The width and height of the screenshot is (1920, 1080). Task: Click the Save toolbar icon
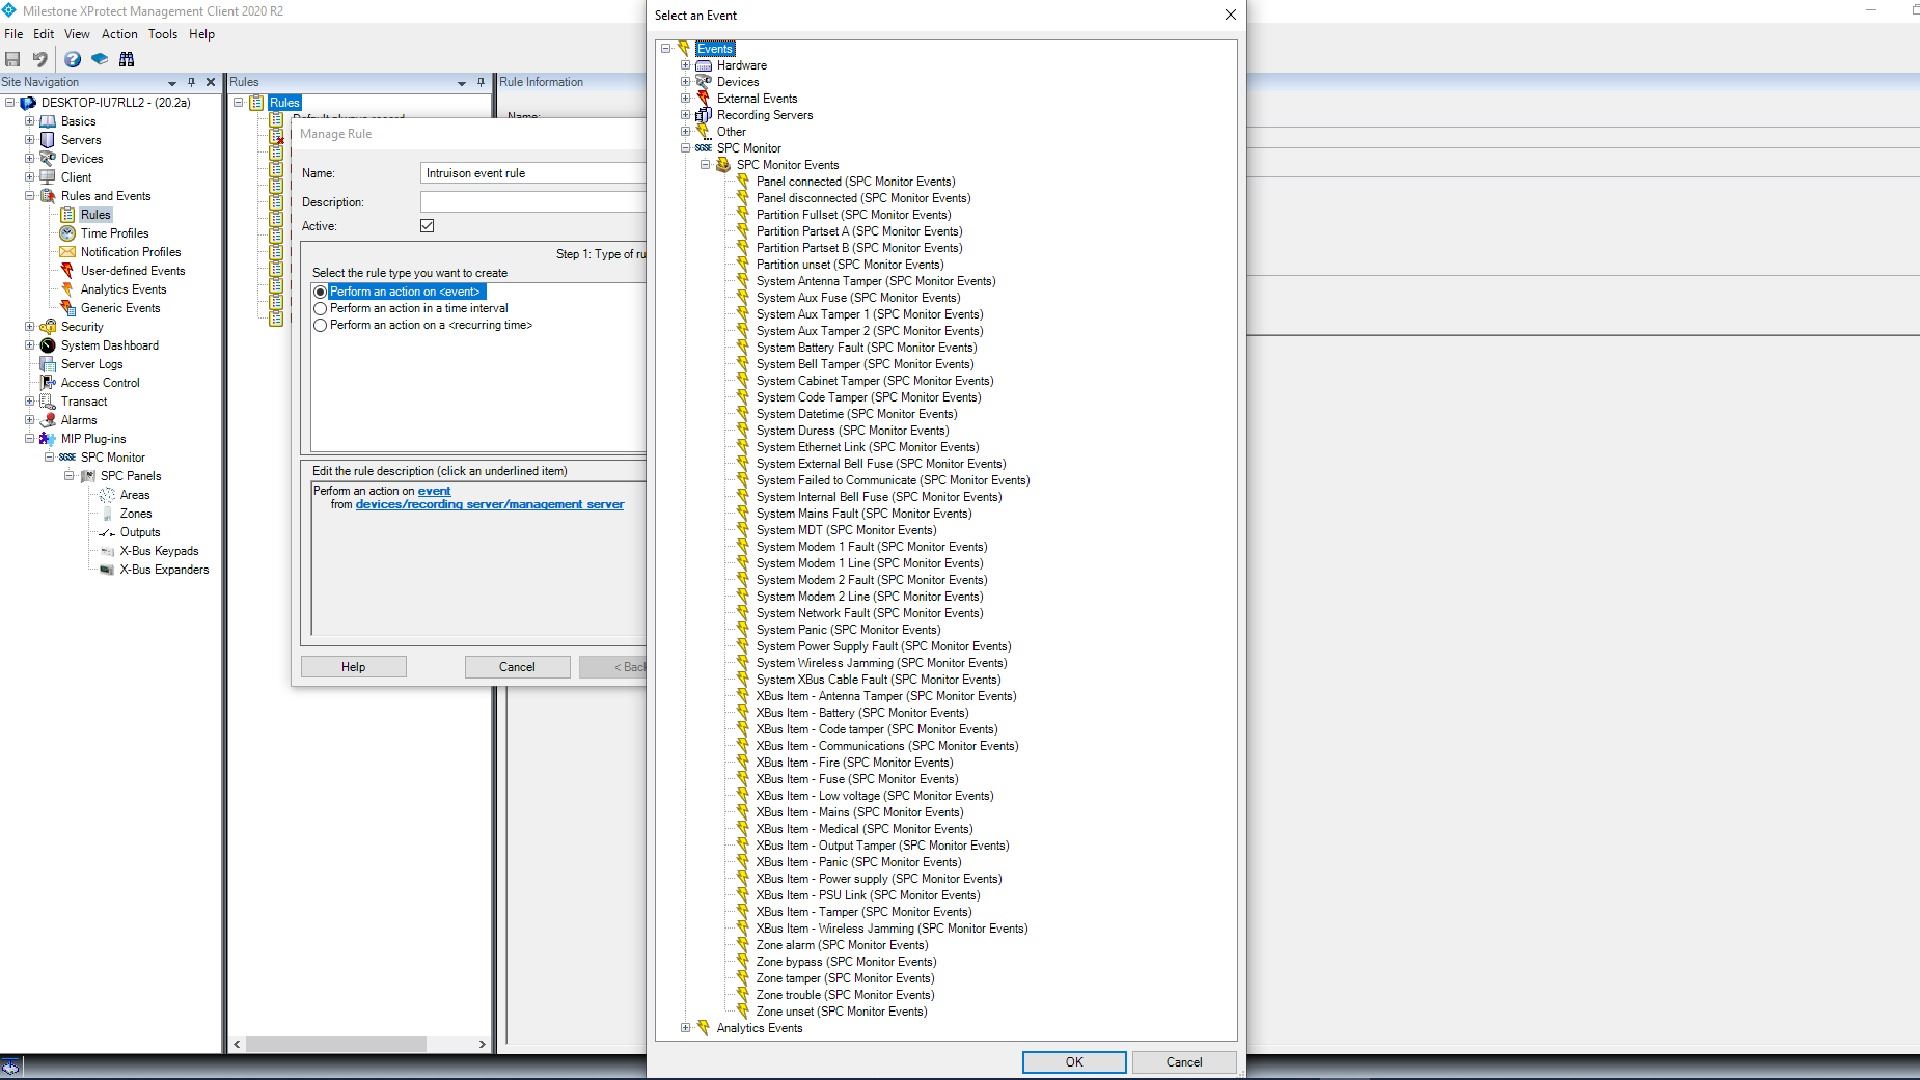coord(13,59)
